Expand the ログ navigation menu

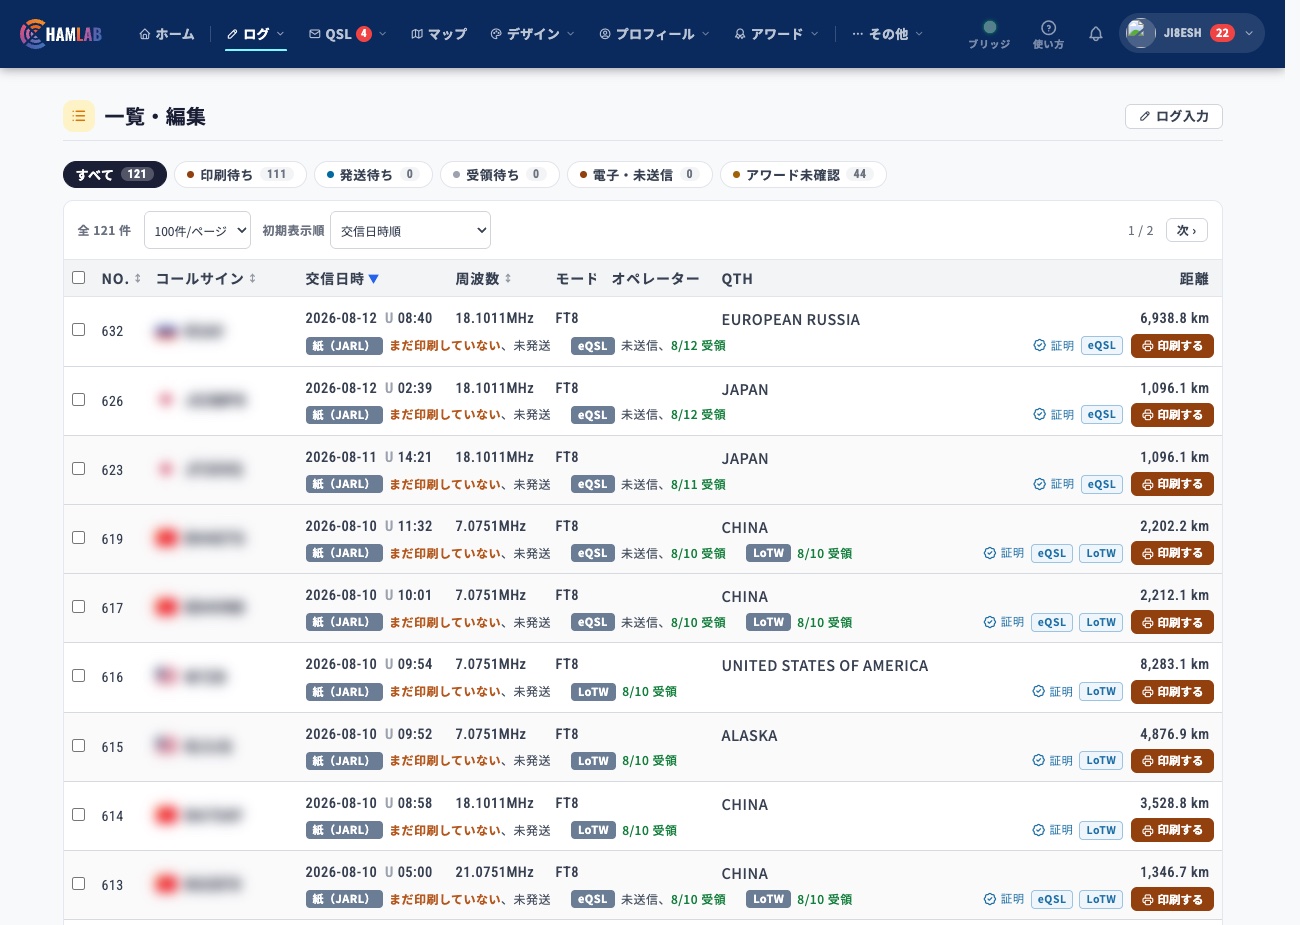(x=256, y=34)
